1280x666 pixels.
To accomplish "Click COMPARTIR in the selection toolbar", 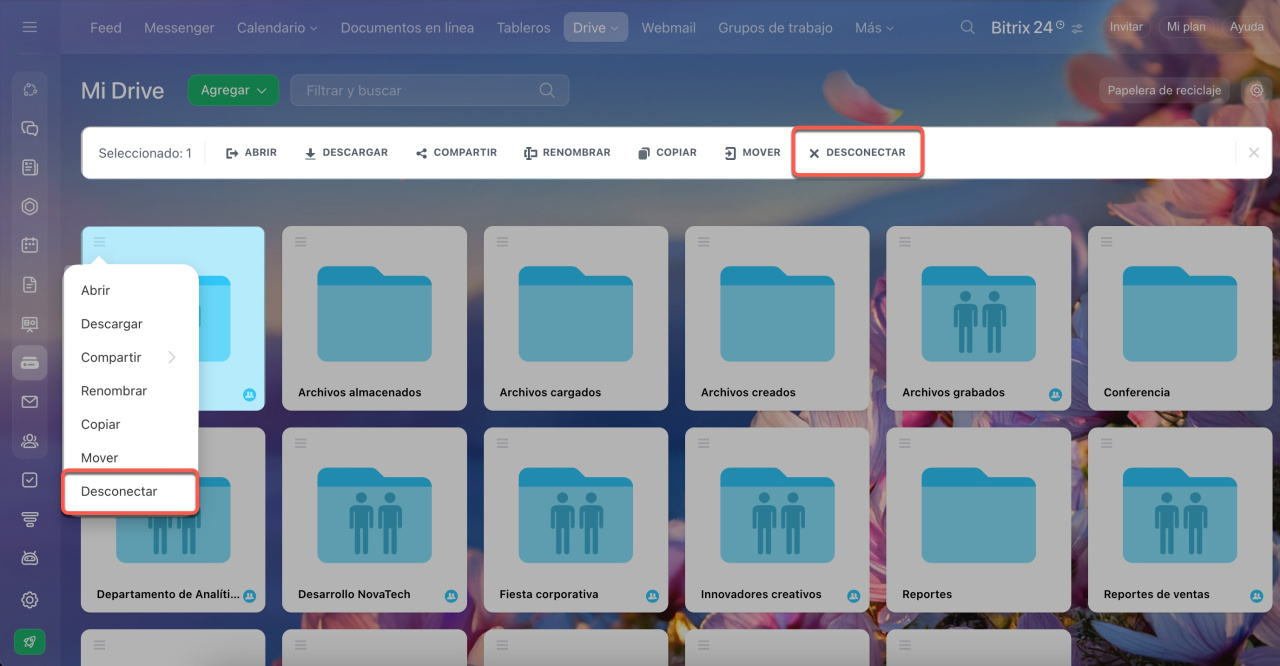I will point(456,153).
